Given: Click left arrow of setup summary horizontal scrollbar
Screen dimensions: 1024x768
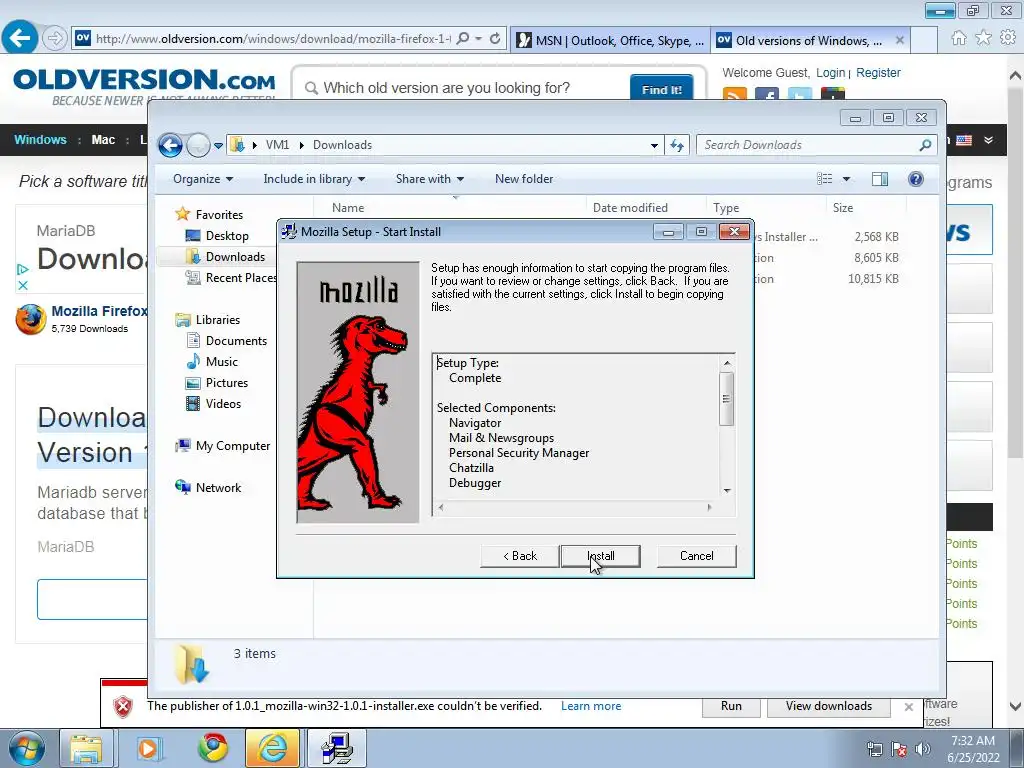Looking at the screenshot, I should 441,507.
